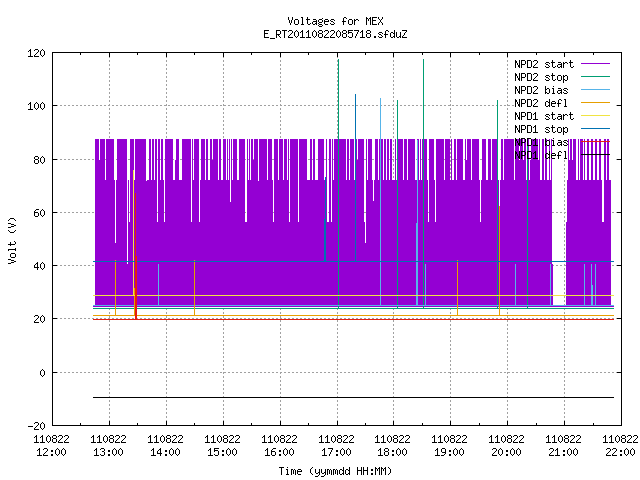Click the 19:00 x-axis time label
The image size is (640, 480).
pyautogui.click(x=449, y=453)
